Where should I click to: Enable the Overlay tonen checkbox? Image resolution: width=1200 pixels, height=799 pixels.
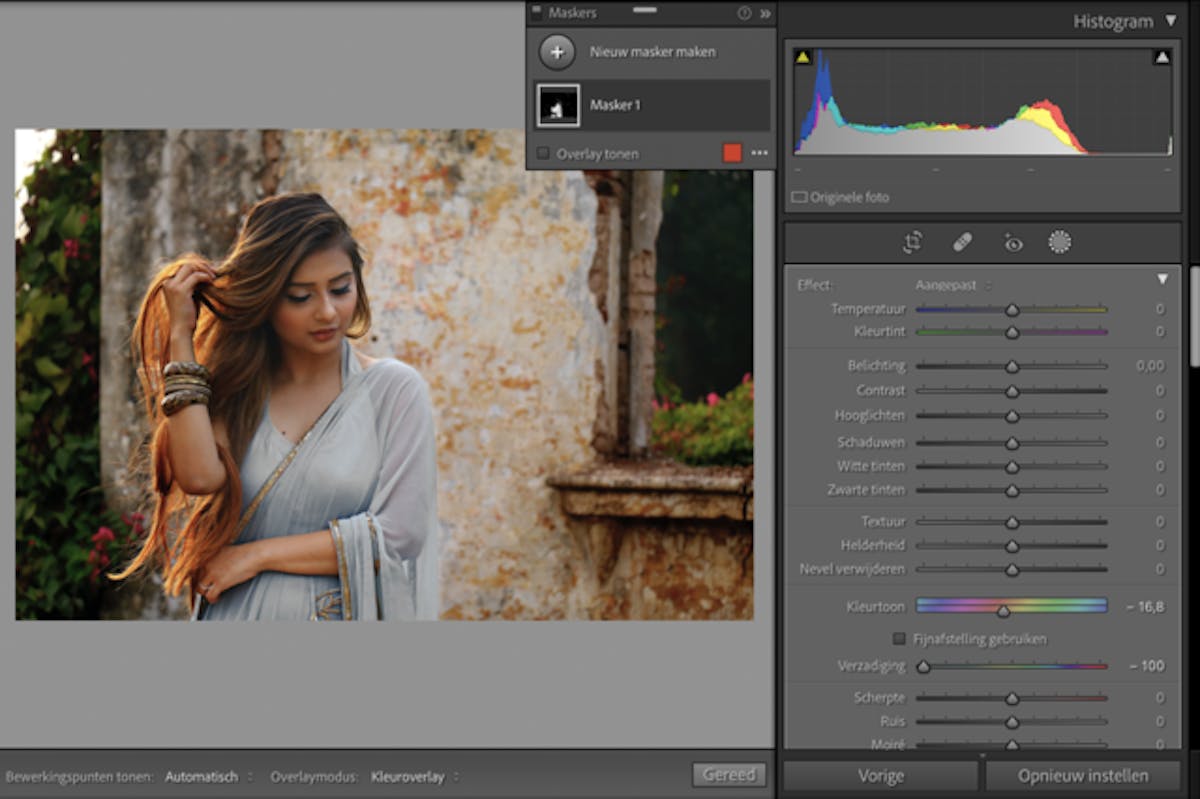pyautogui.click(x=543, y=154)
